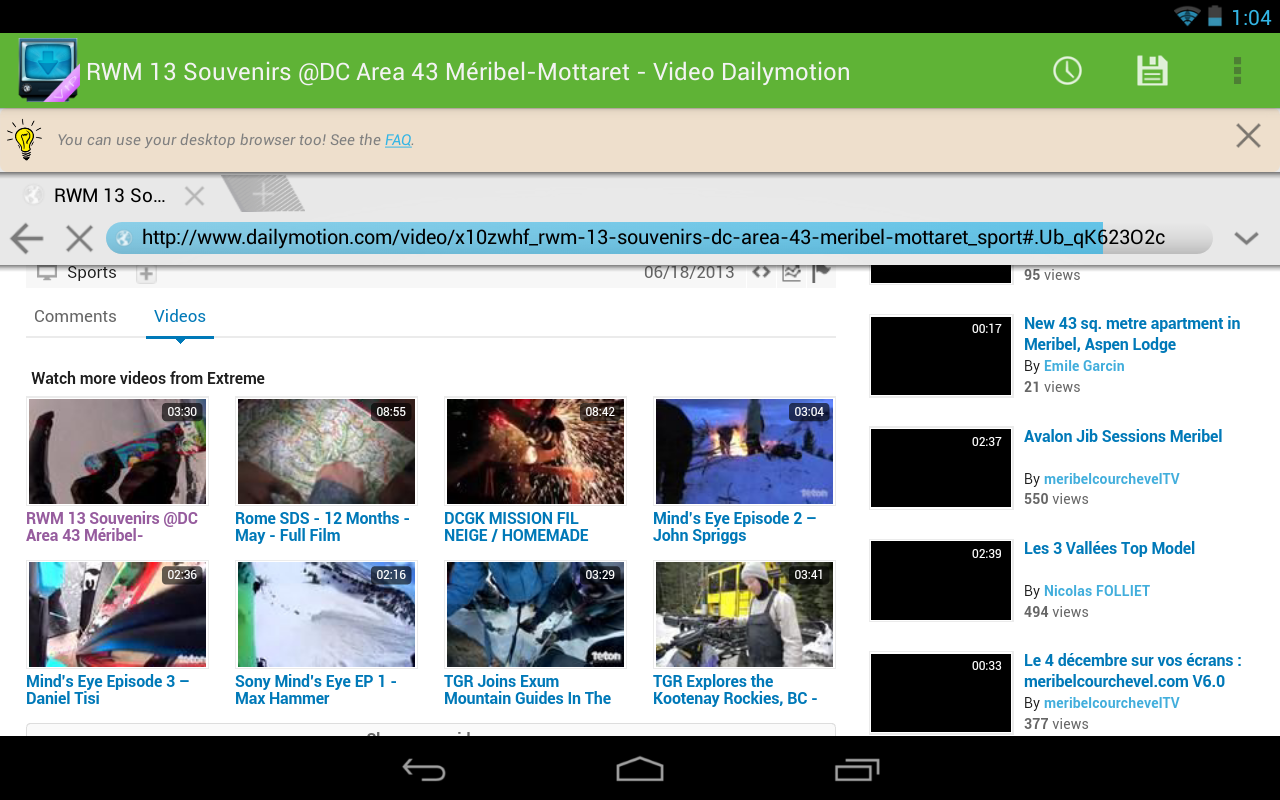The image size is (1280, 800).
Task: Open TGR Joins Exum thumbnail
Action: pos(535,614)
